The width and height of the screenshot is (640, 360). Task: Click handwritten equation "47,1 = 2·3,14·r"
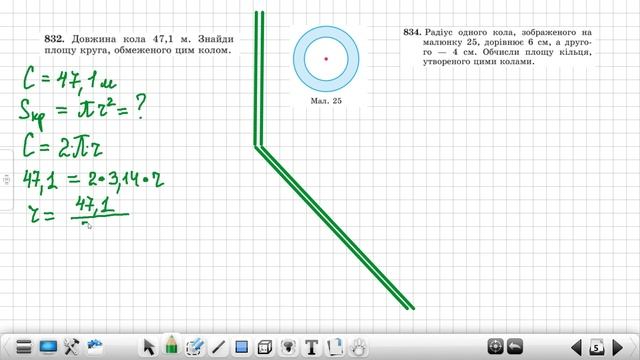(x=93, y=180)
